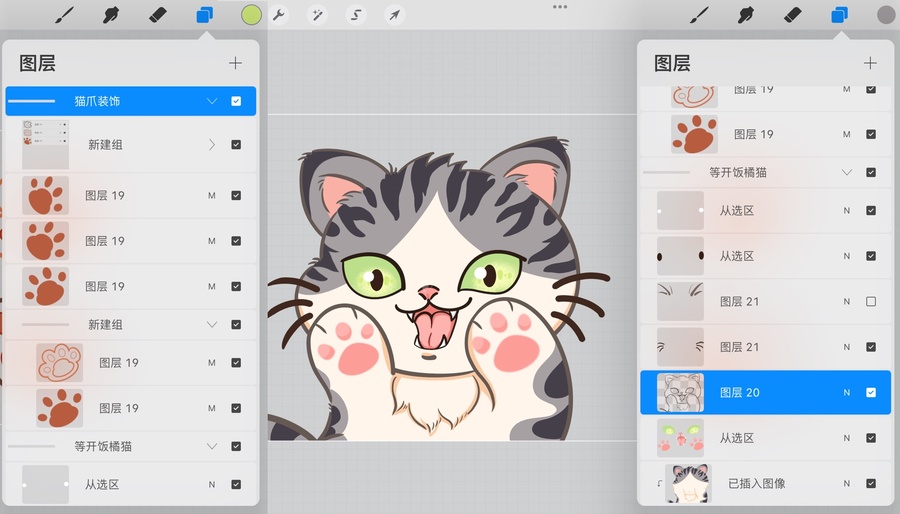This screenshot has width=900, height=514.
Task: Collapse the expanded 新建组 in the left panel
Action: point(212,325)
